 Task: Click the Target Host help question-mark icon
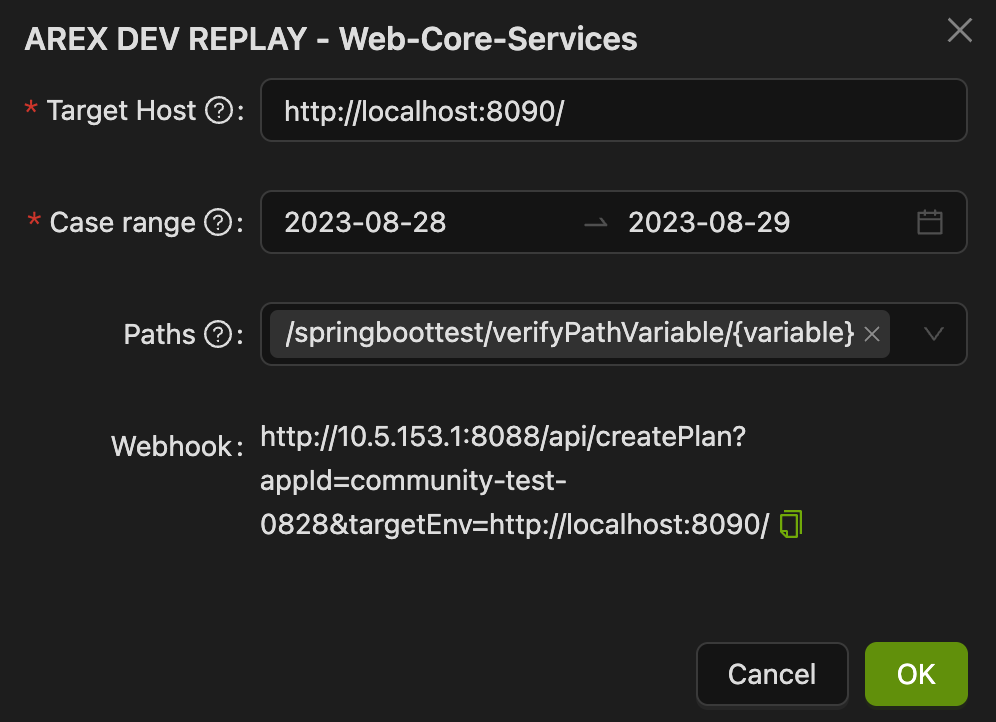tap(219, 111)
